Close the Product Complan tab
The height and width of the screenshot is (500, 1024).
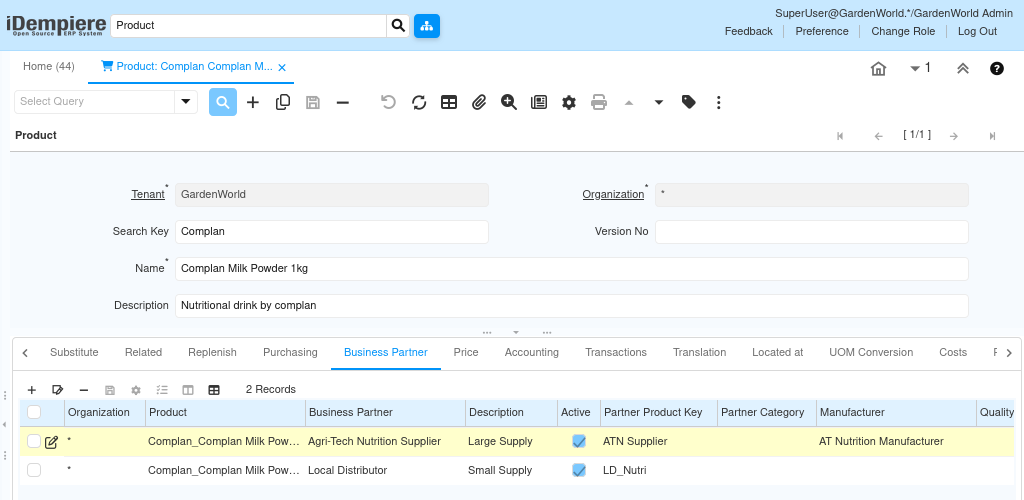282,67
